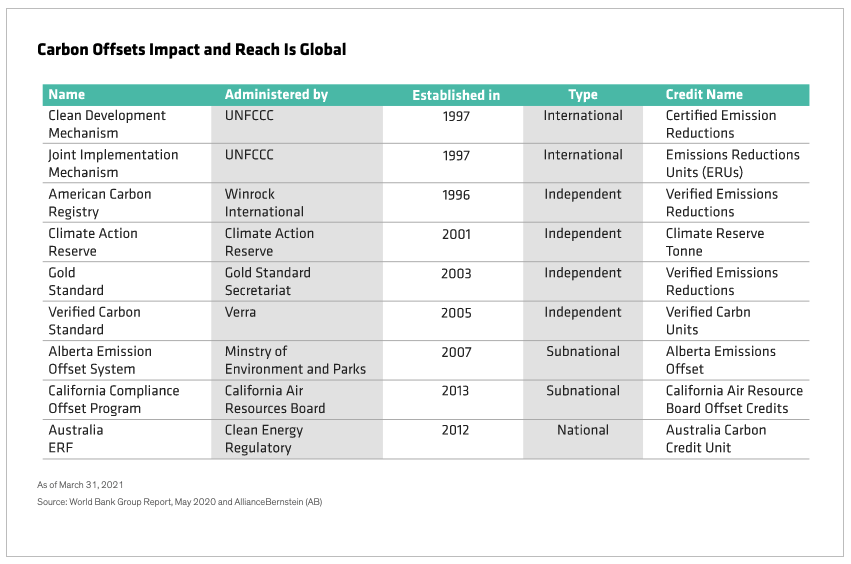Click the 'Name' column header

[x=67, y=94]
